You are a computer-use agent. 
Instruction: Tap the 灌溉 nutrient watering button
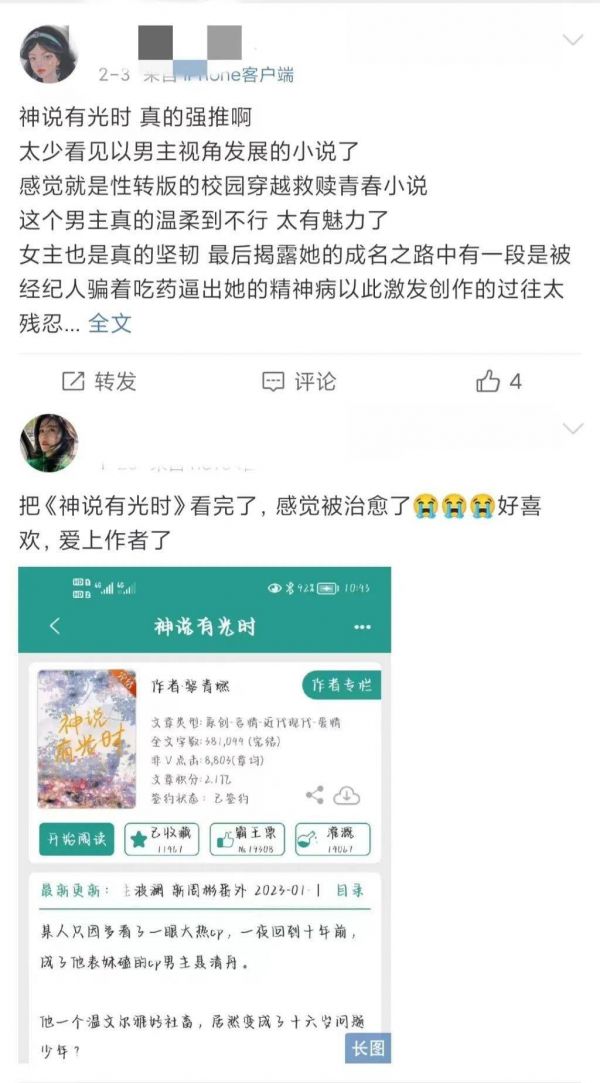click(x=333, y=839)
